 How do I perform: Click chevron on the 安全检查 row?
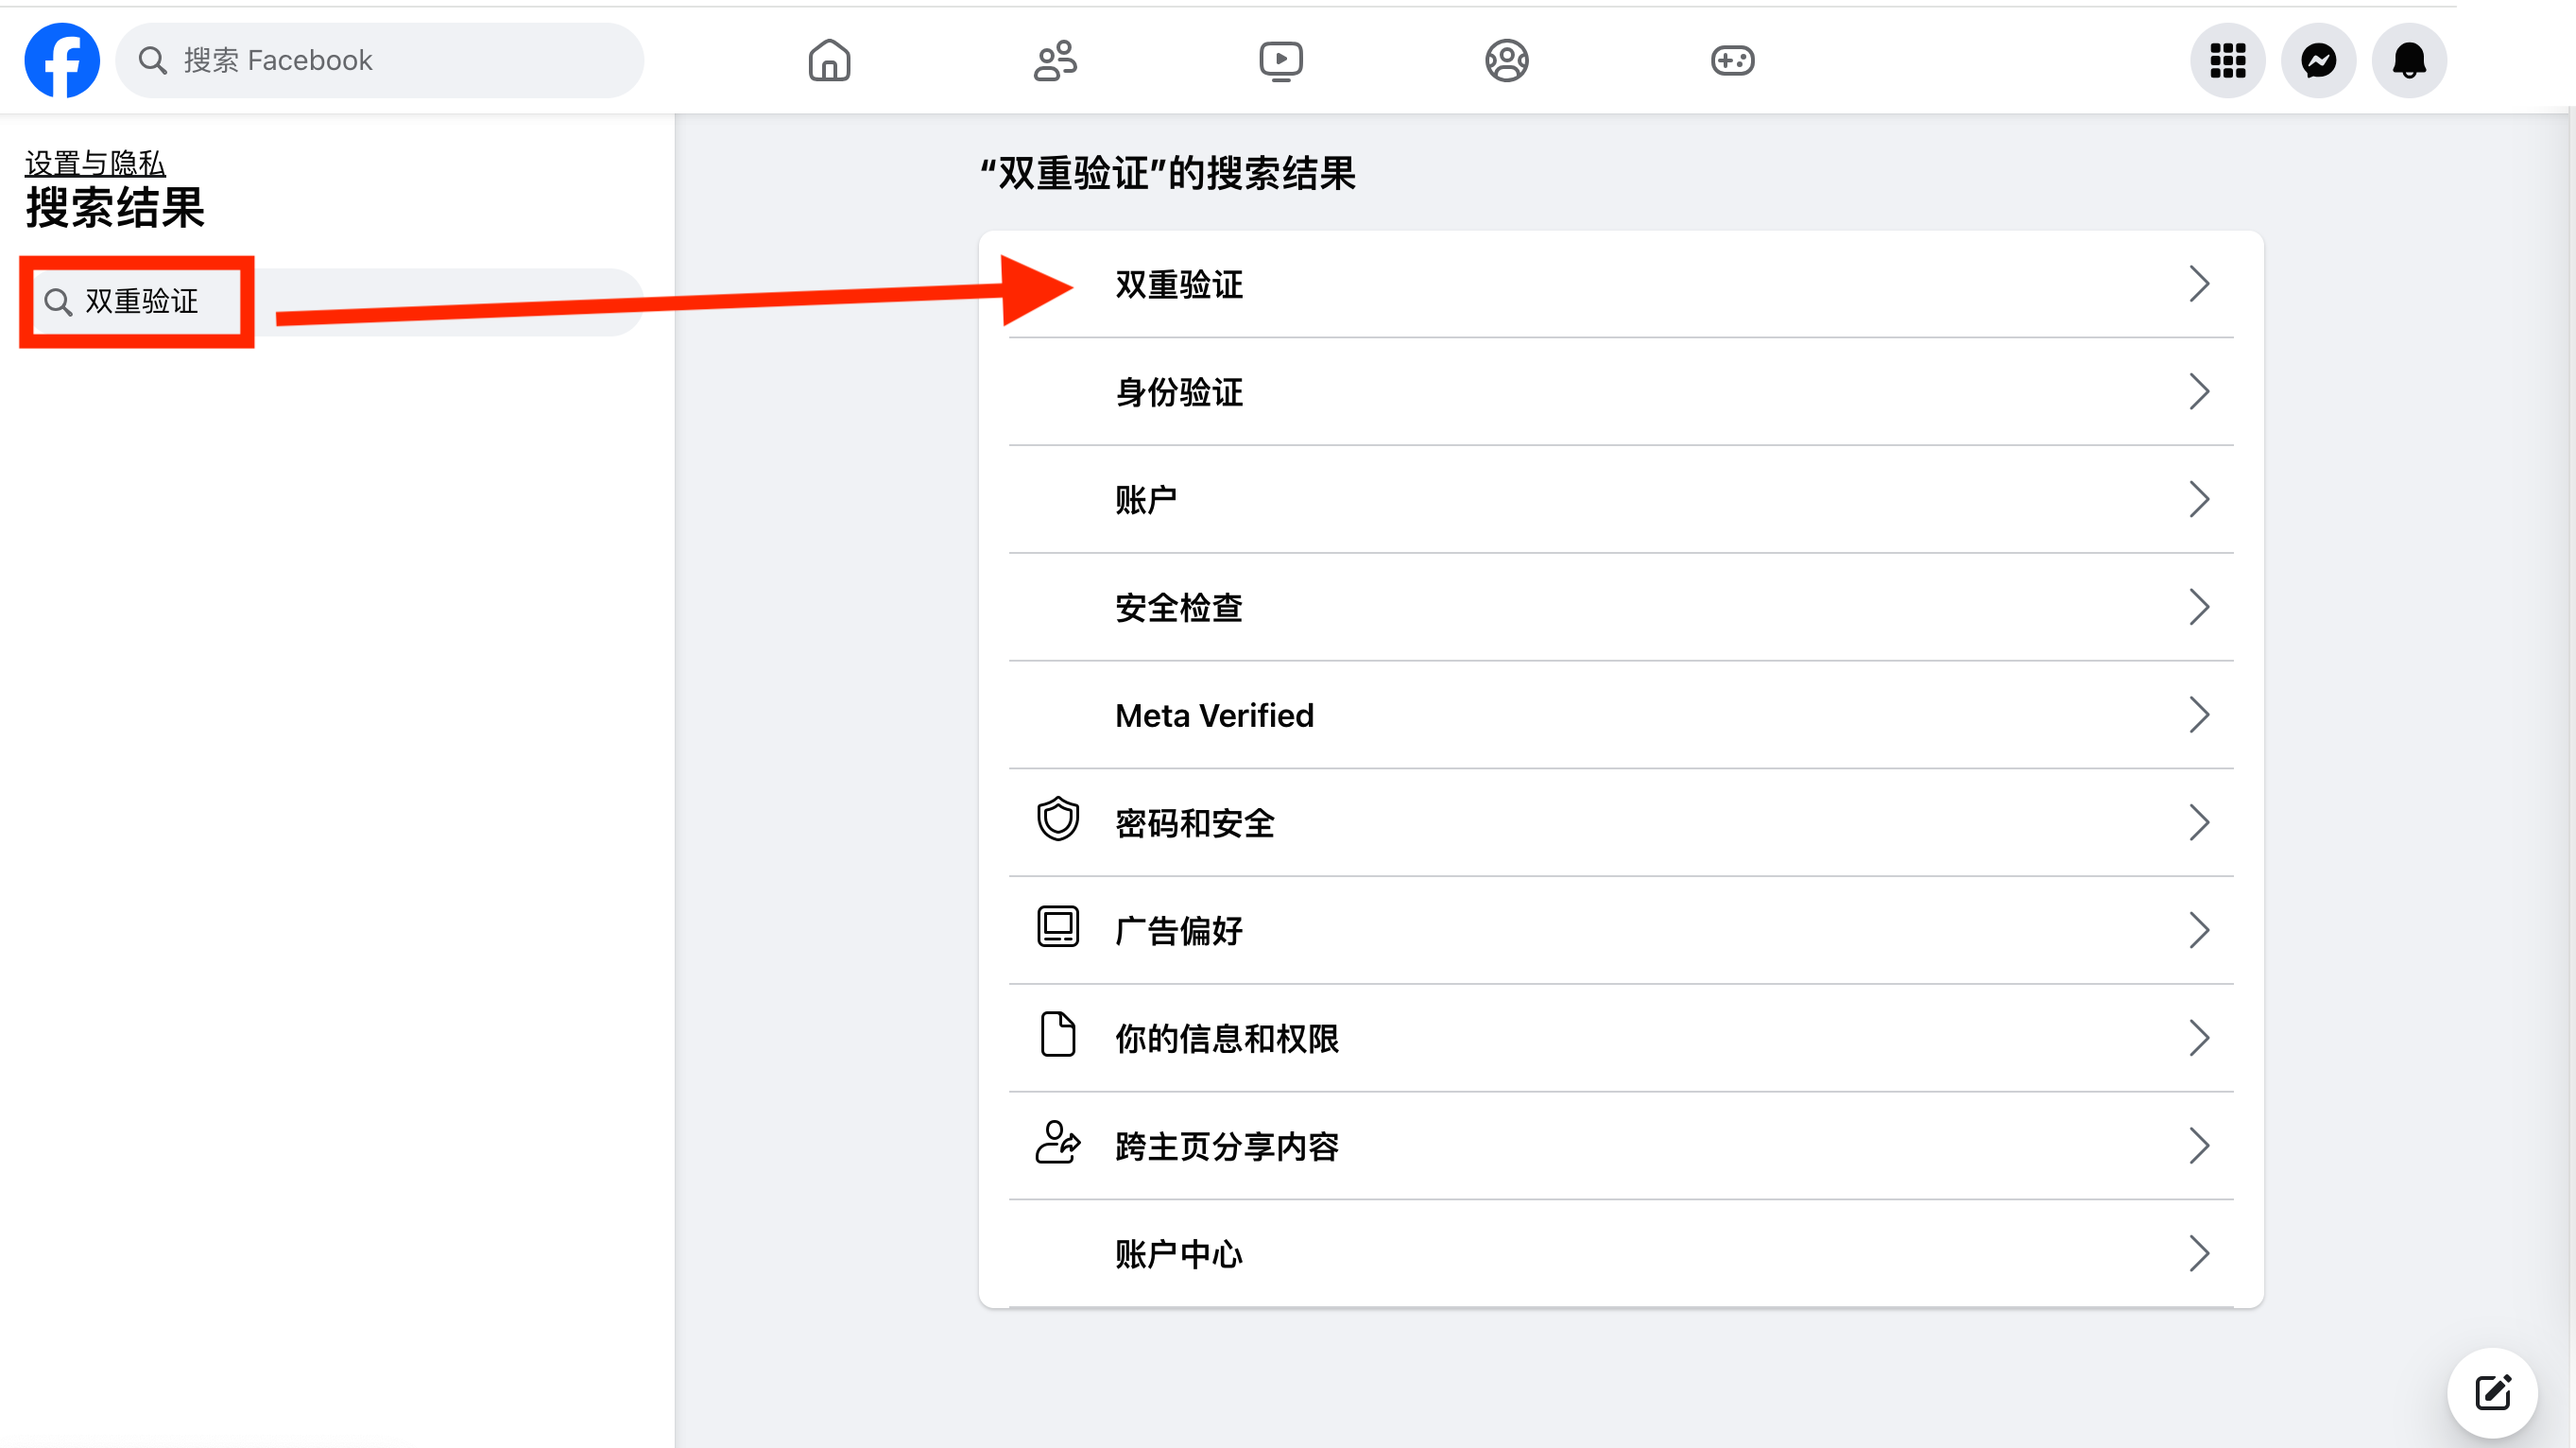coord(2198,607)
